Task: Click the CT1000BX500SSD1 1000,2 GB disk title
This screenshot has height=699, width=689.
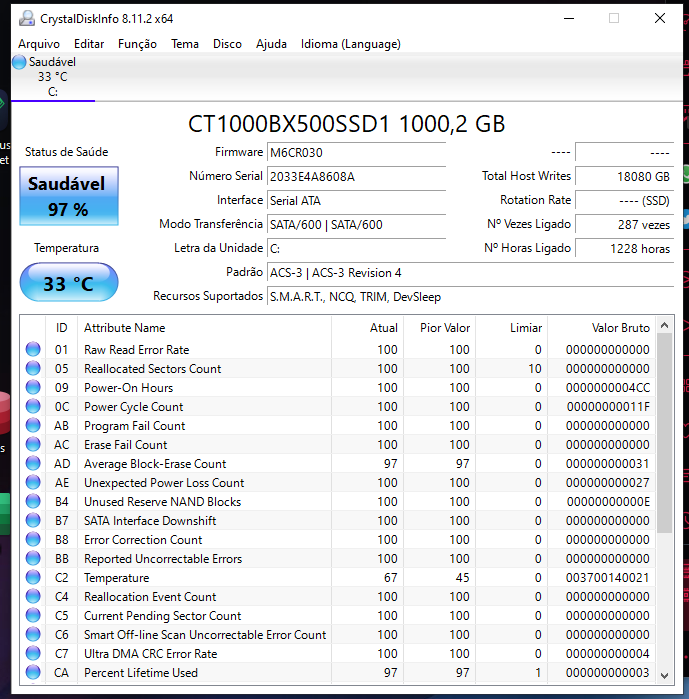Action: tap(346, 123)
